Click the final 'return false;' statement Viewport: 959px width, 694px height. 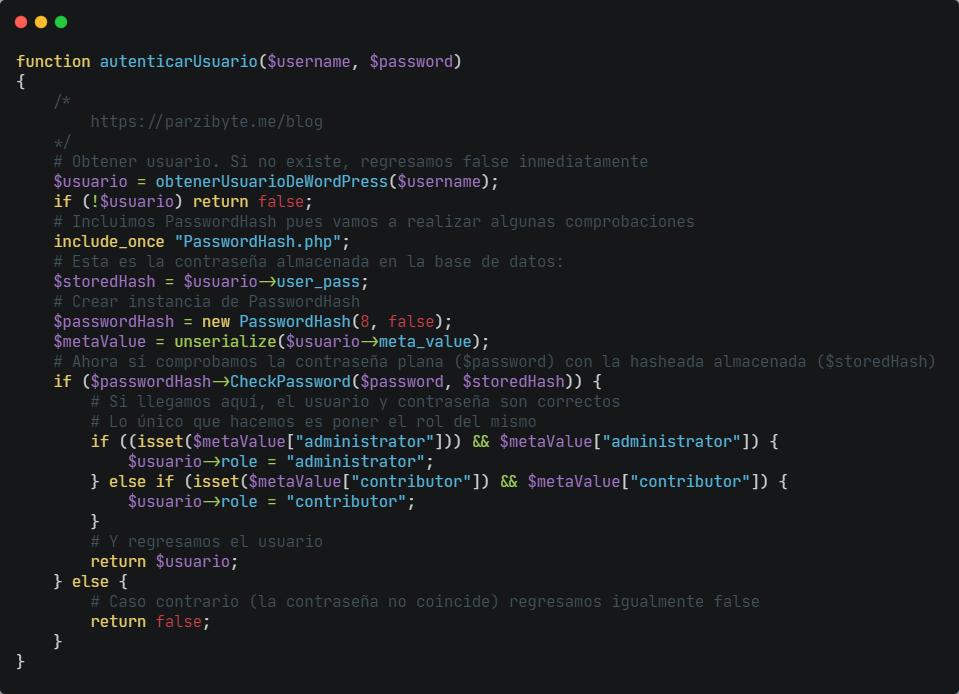click(150, 622)
